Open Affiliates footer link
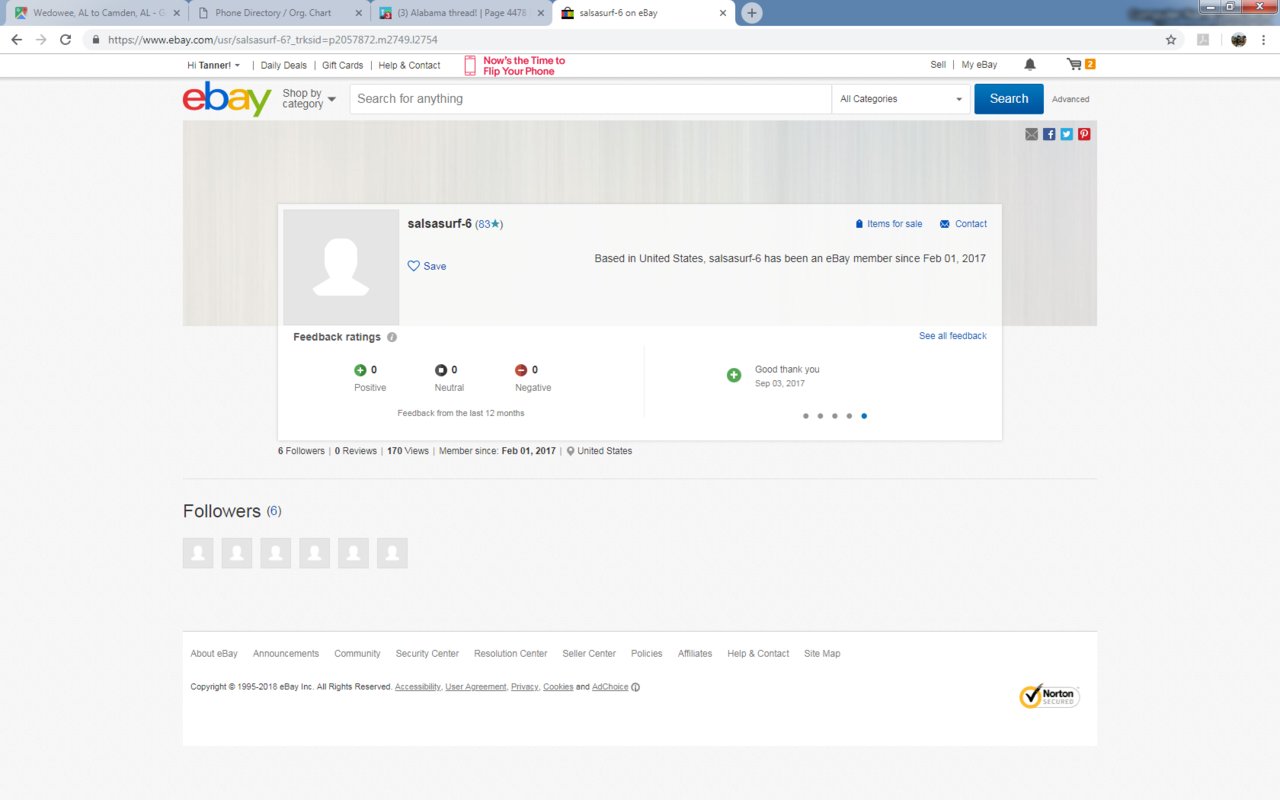This screenshot has height=800, width=1280. [695, 654]
